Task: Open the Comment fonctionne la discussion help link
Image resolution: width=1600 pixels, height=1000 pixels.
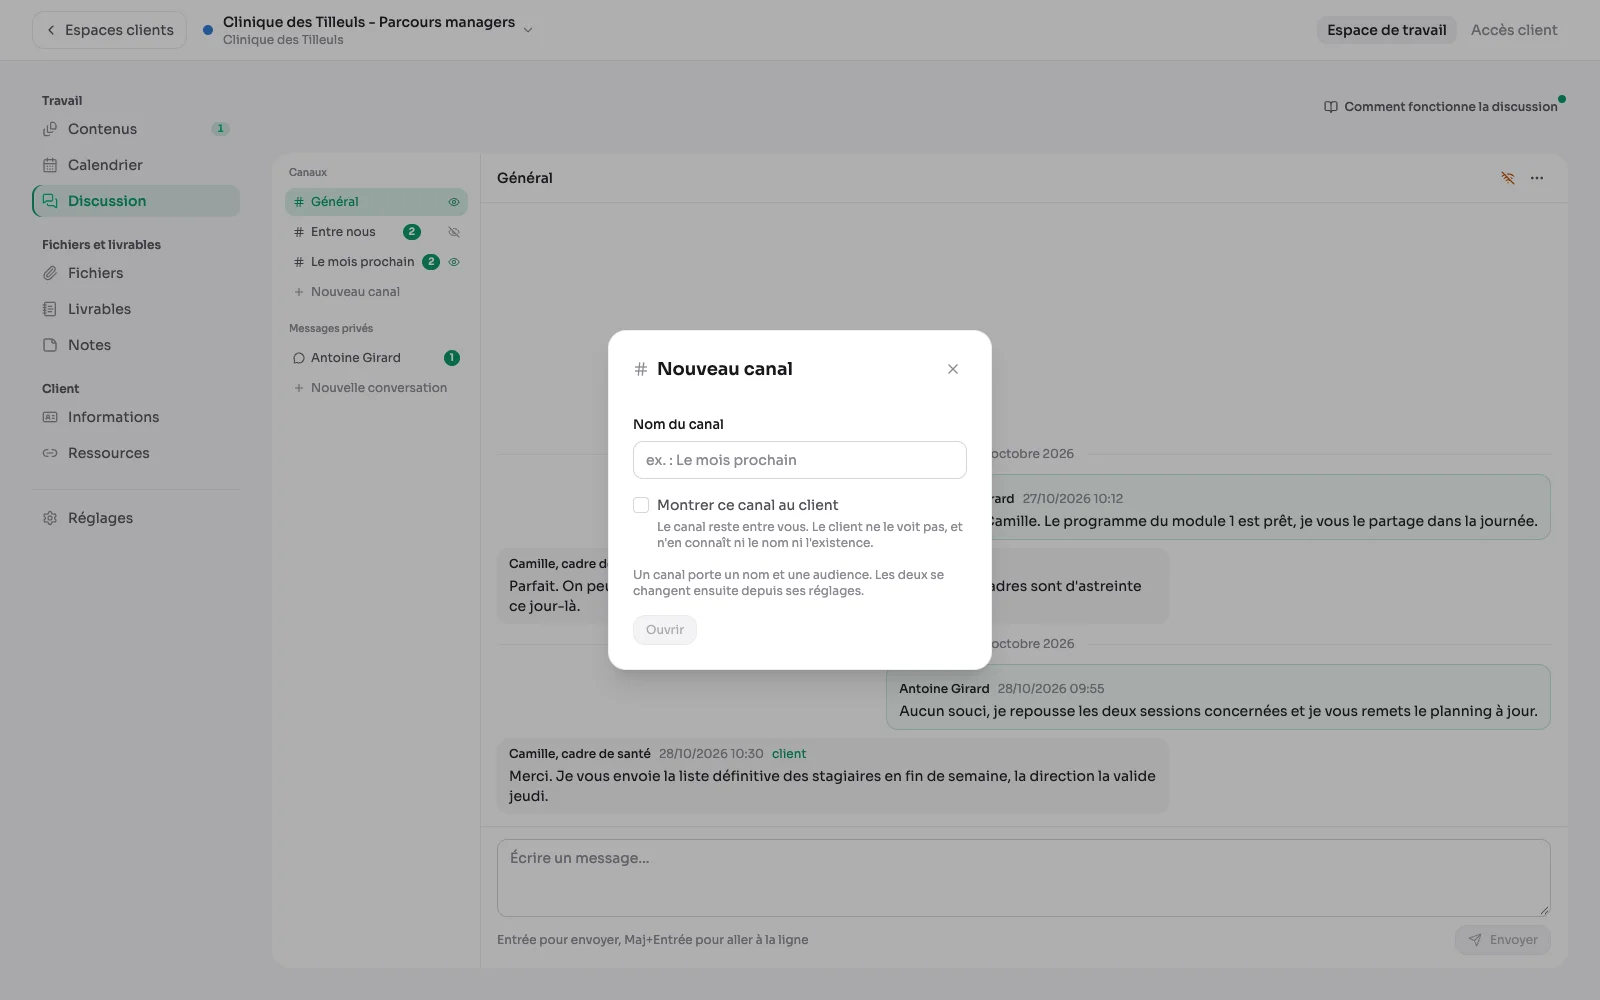Action: click(1441, 107)
